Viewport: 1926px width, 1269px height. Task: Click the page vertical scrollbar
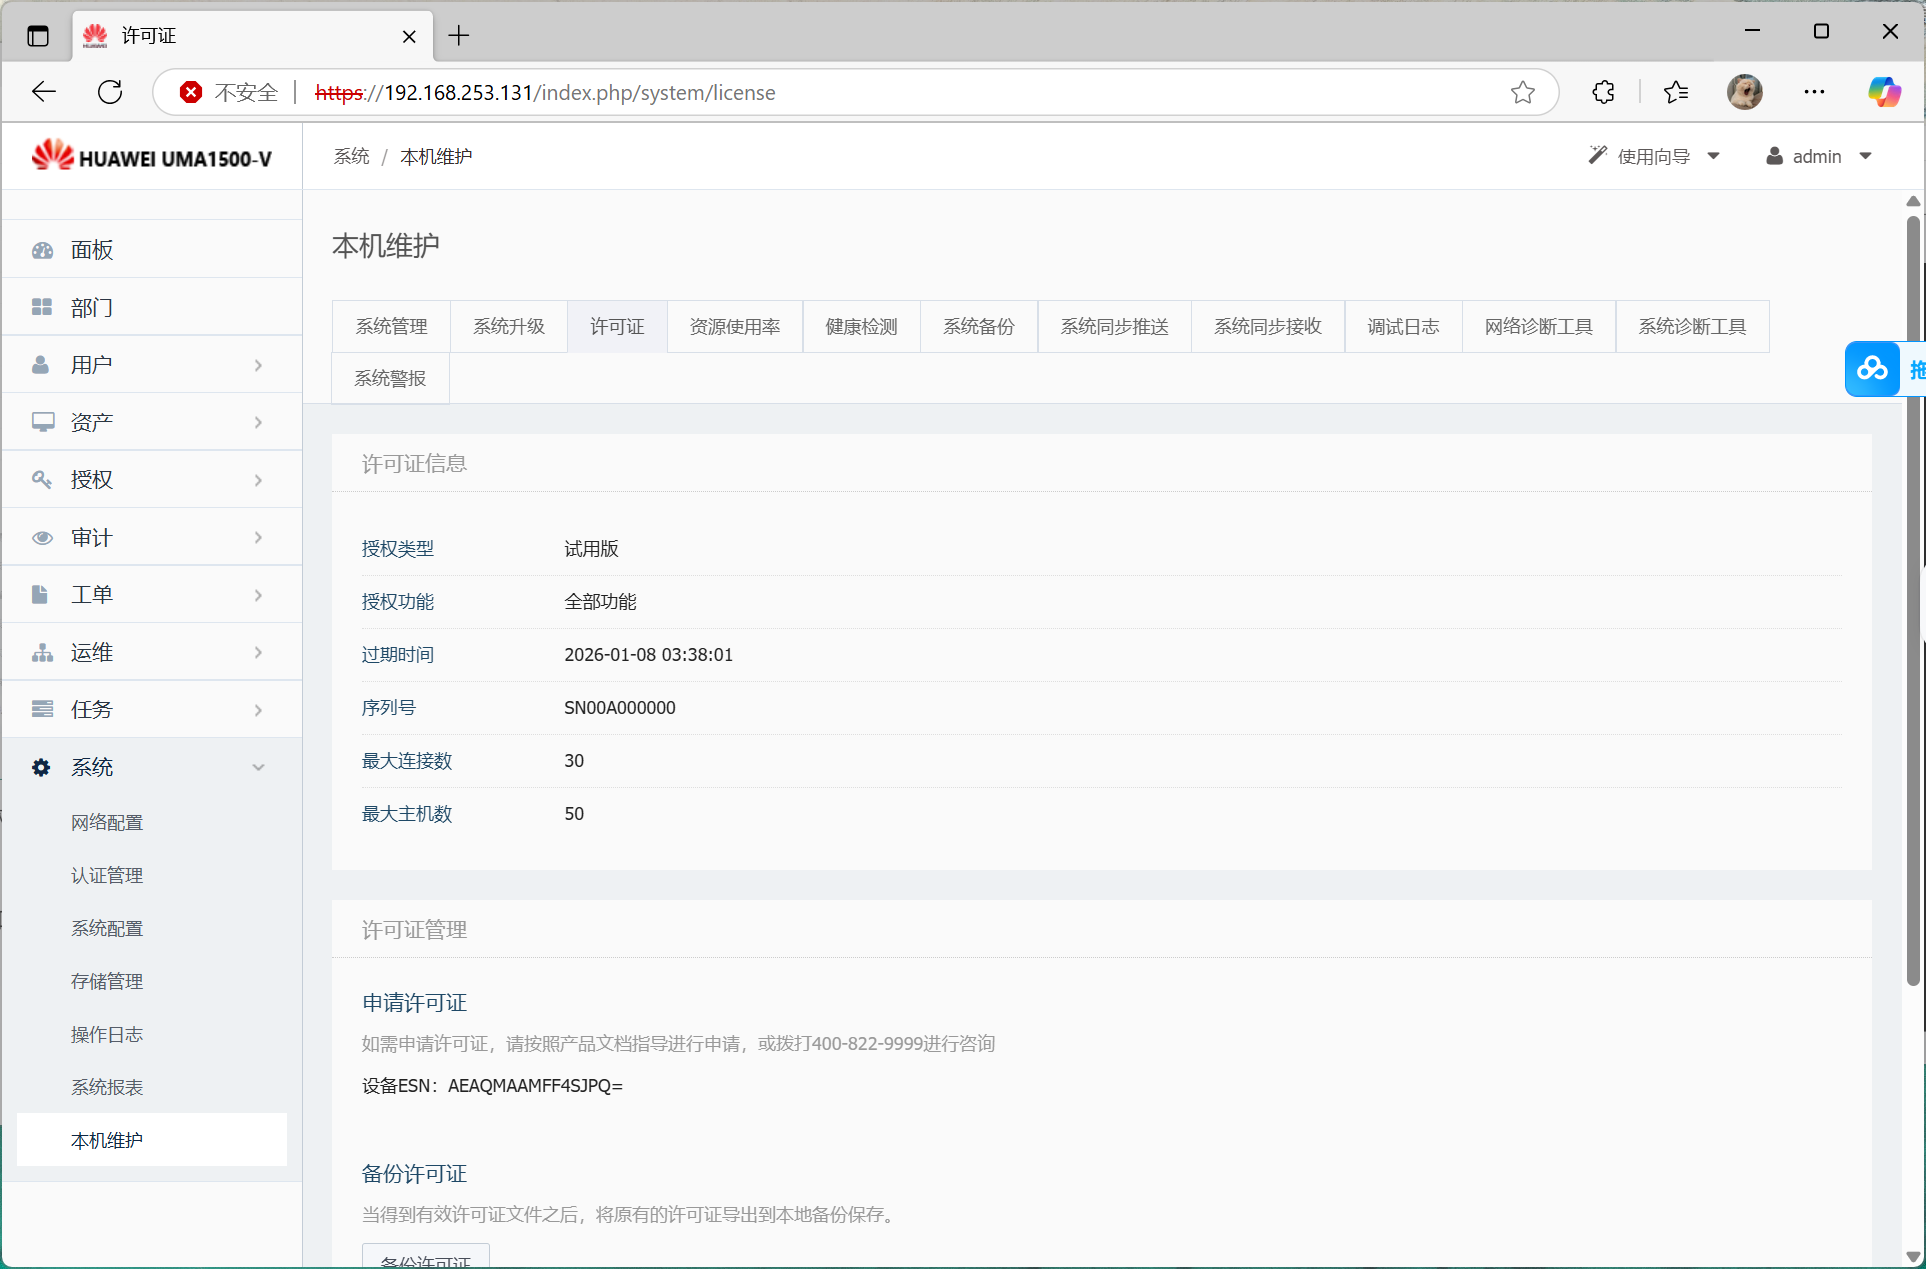coord(1912,600)
